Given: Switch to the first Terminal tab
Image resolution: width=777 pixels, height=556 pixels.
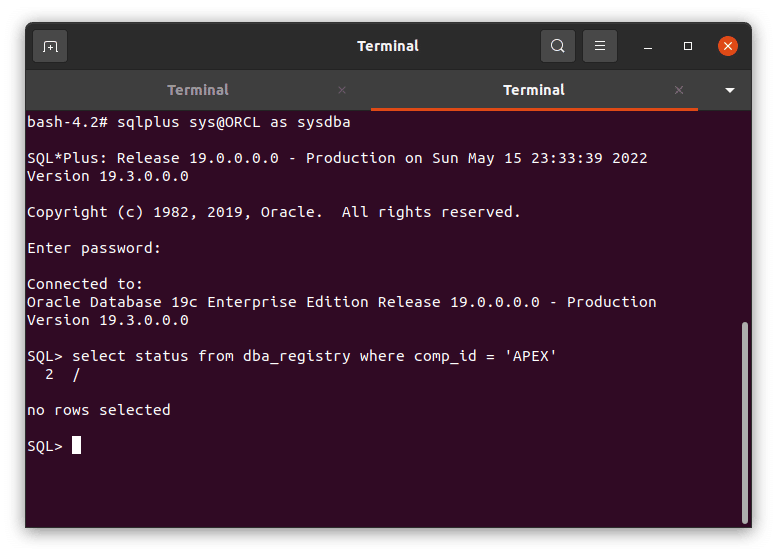Looking at the screenshot, I should (198, 90).
